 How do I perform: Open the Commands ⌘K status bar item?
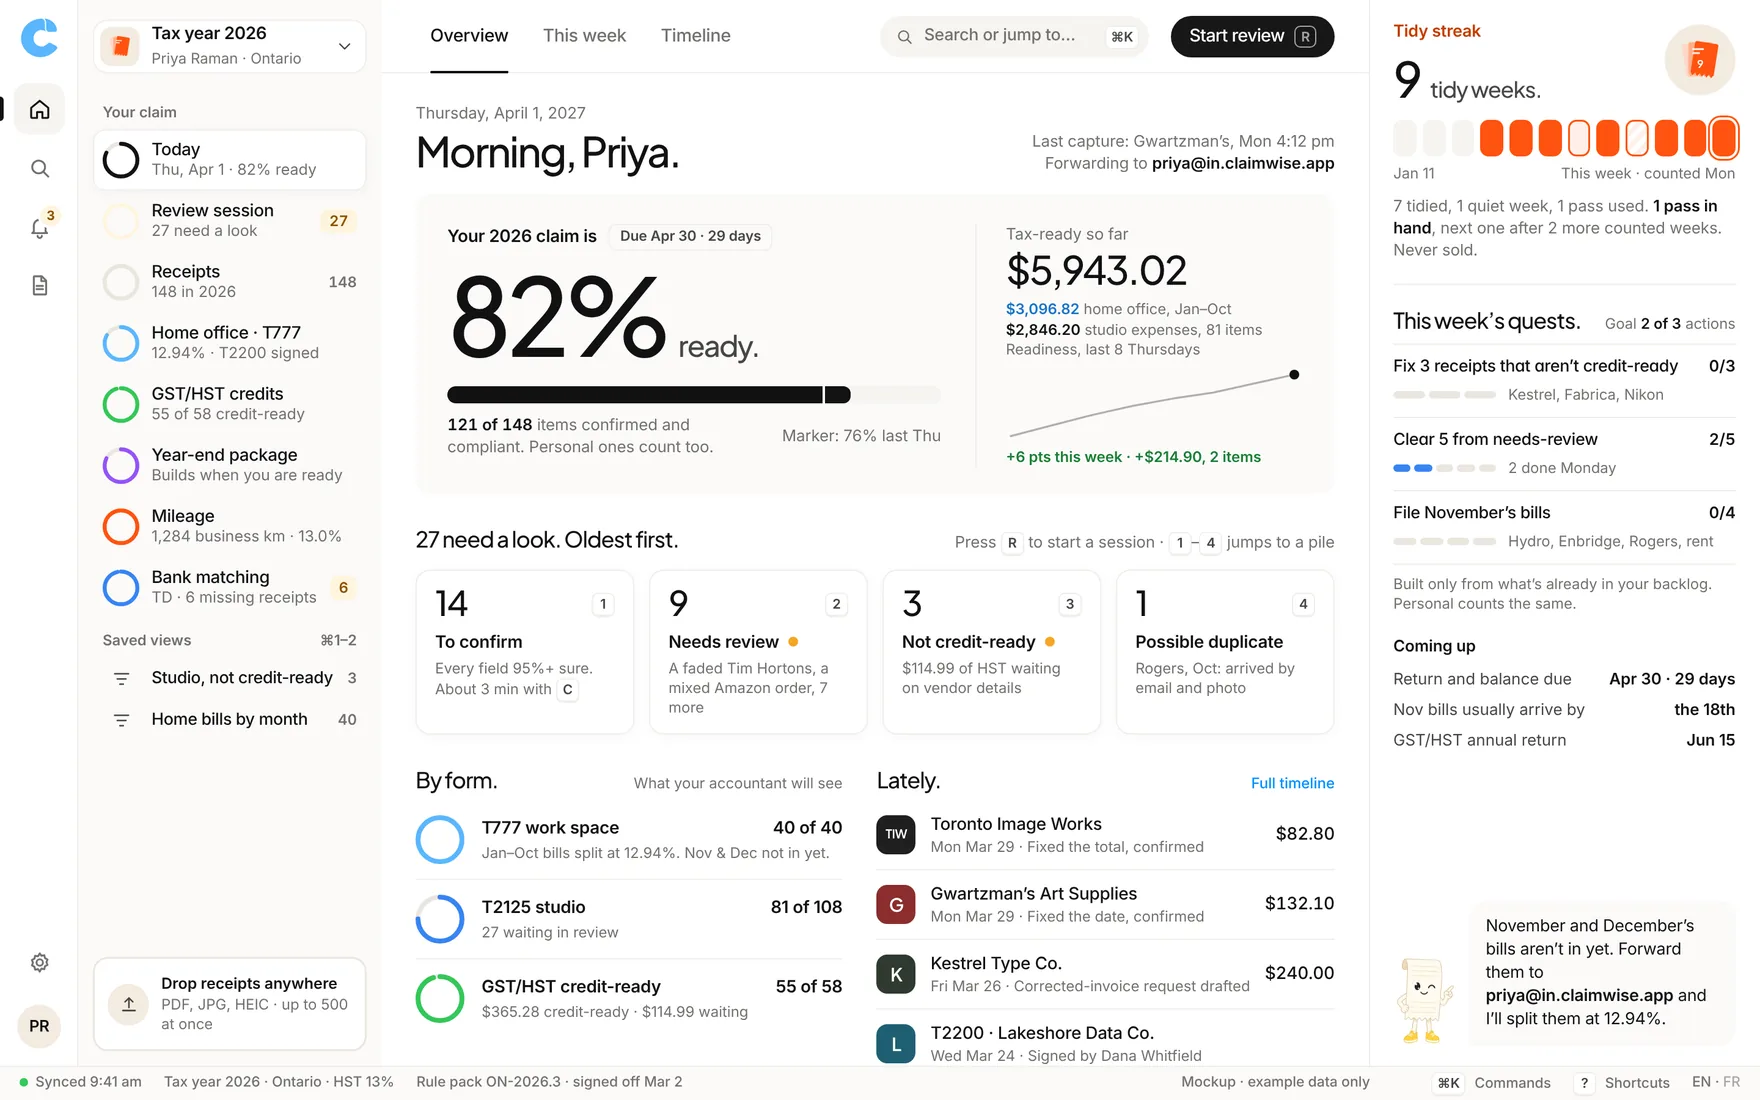point(1493,1082)
